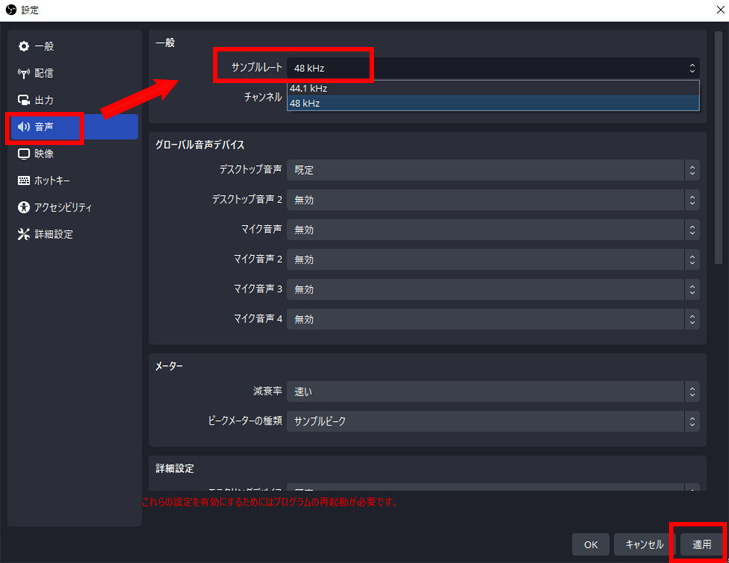Click the arrow of マイク音声 2 combo
Viewport: 729px width, 563px height.
(692, 259)
